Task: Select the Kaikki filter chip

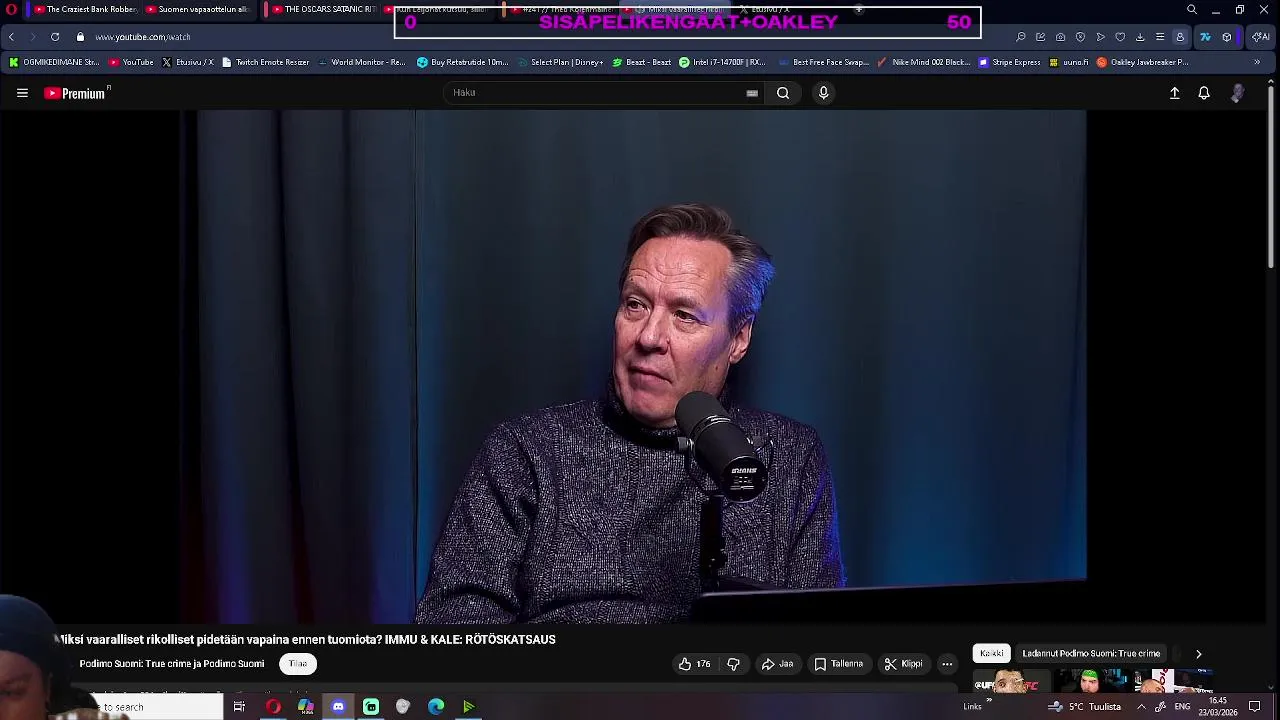Action: pyautogui.click(x=992, y=653)
